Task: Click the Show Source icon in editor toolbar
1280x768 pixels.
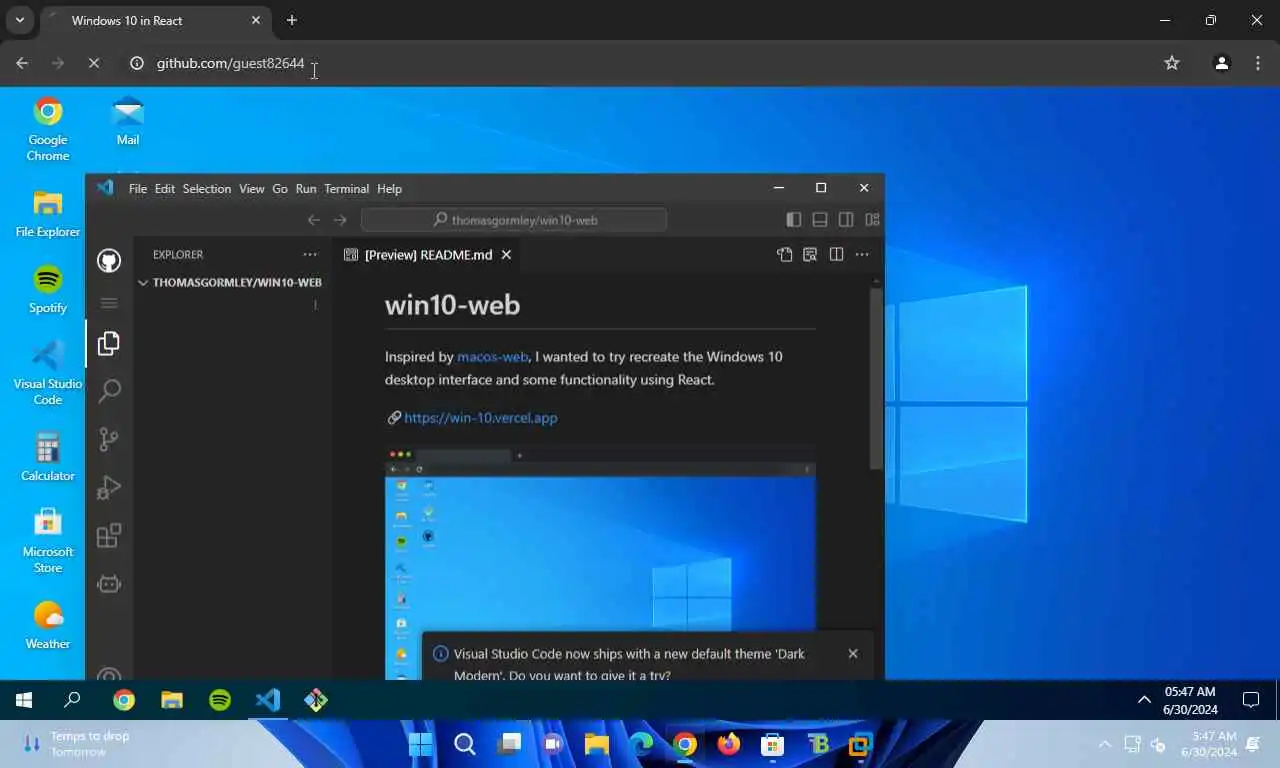Action: point(784,255)
